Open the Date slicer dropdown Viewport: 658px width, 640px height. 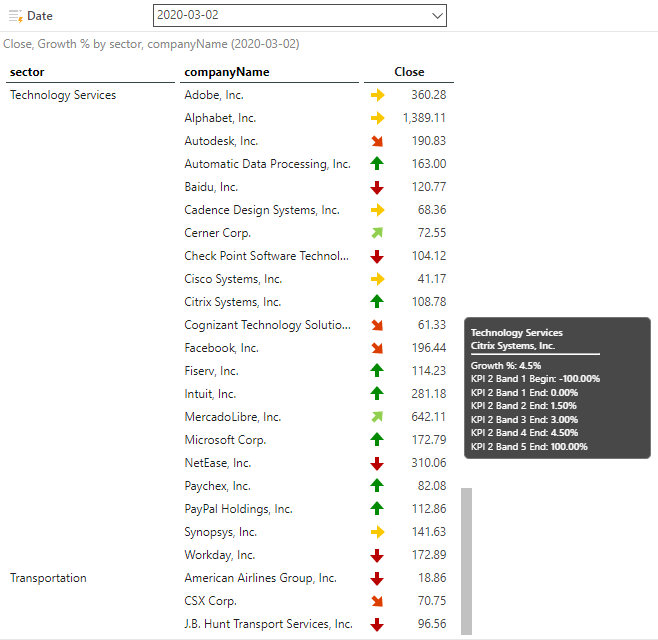tap(300, 16)
